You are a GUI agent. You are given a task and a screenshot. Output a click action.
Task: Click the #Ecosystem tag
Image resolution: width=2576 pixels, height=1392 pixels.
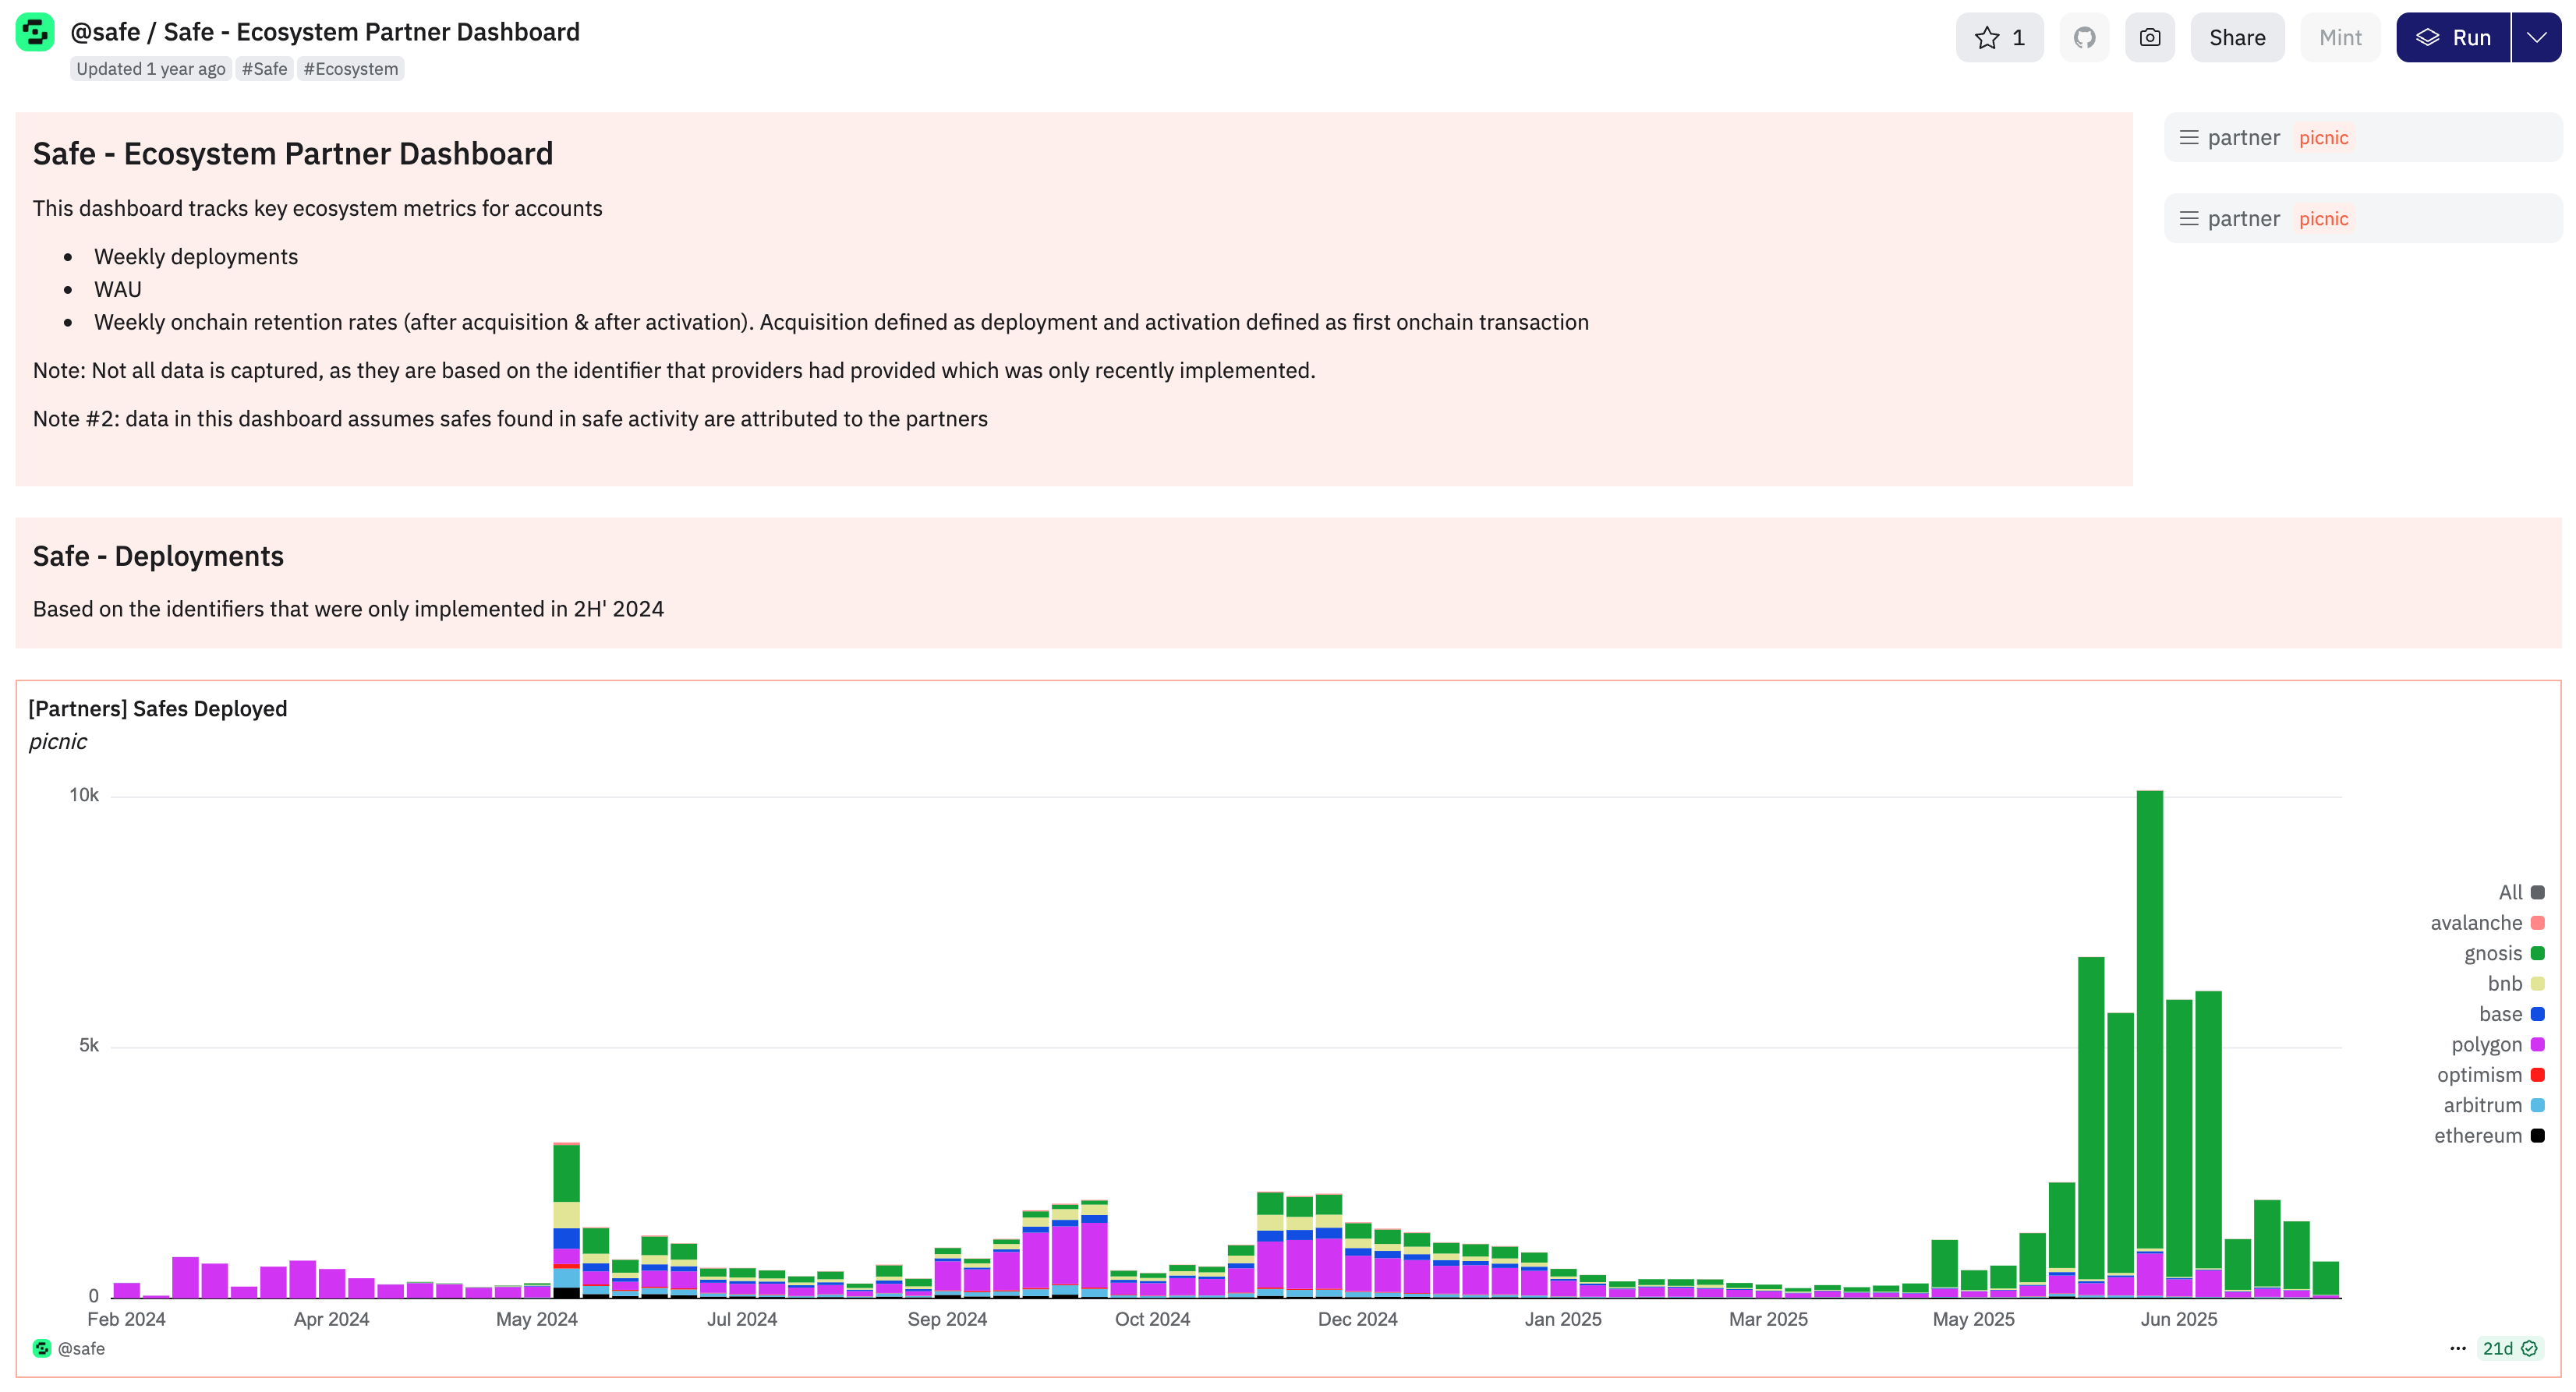[x=351, y=69]
